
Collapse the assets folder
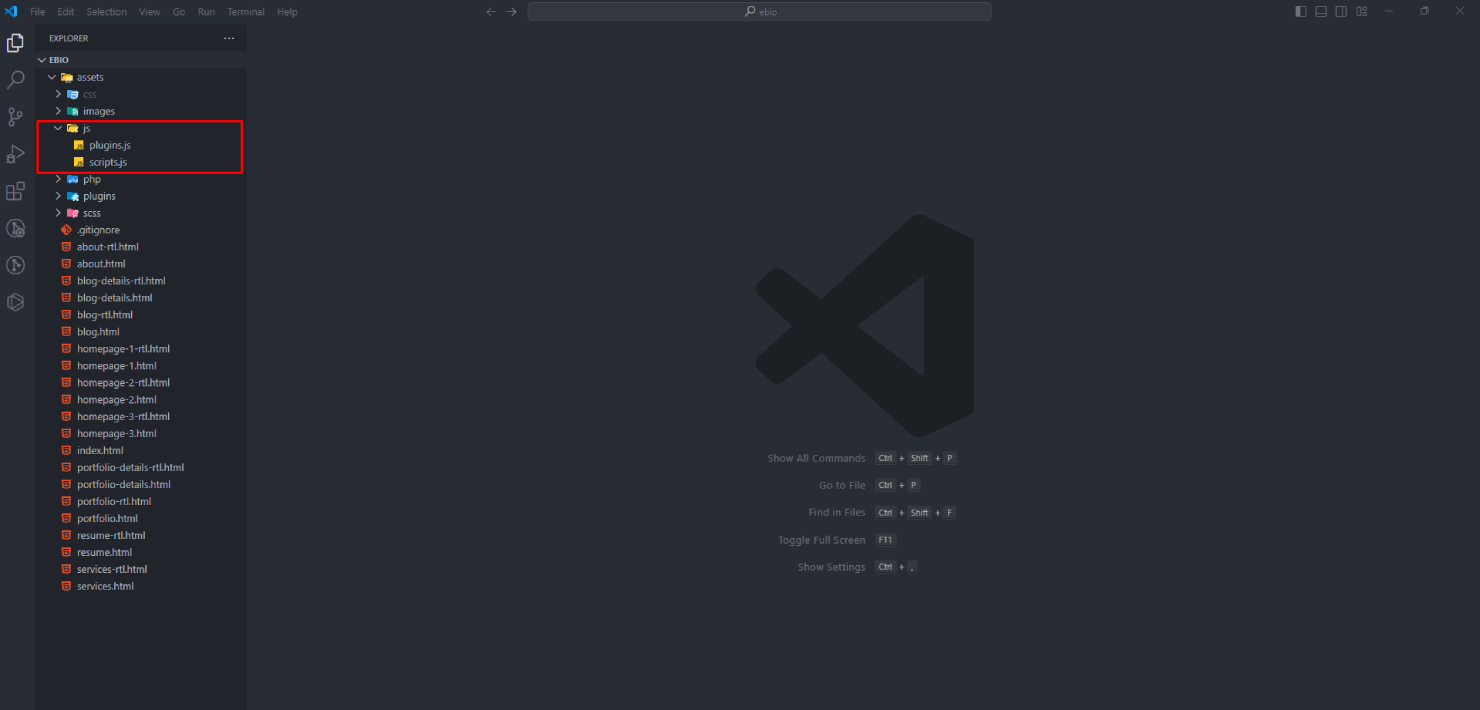140,77
